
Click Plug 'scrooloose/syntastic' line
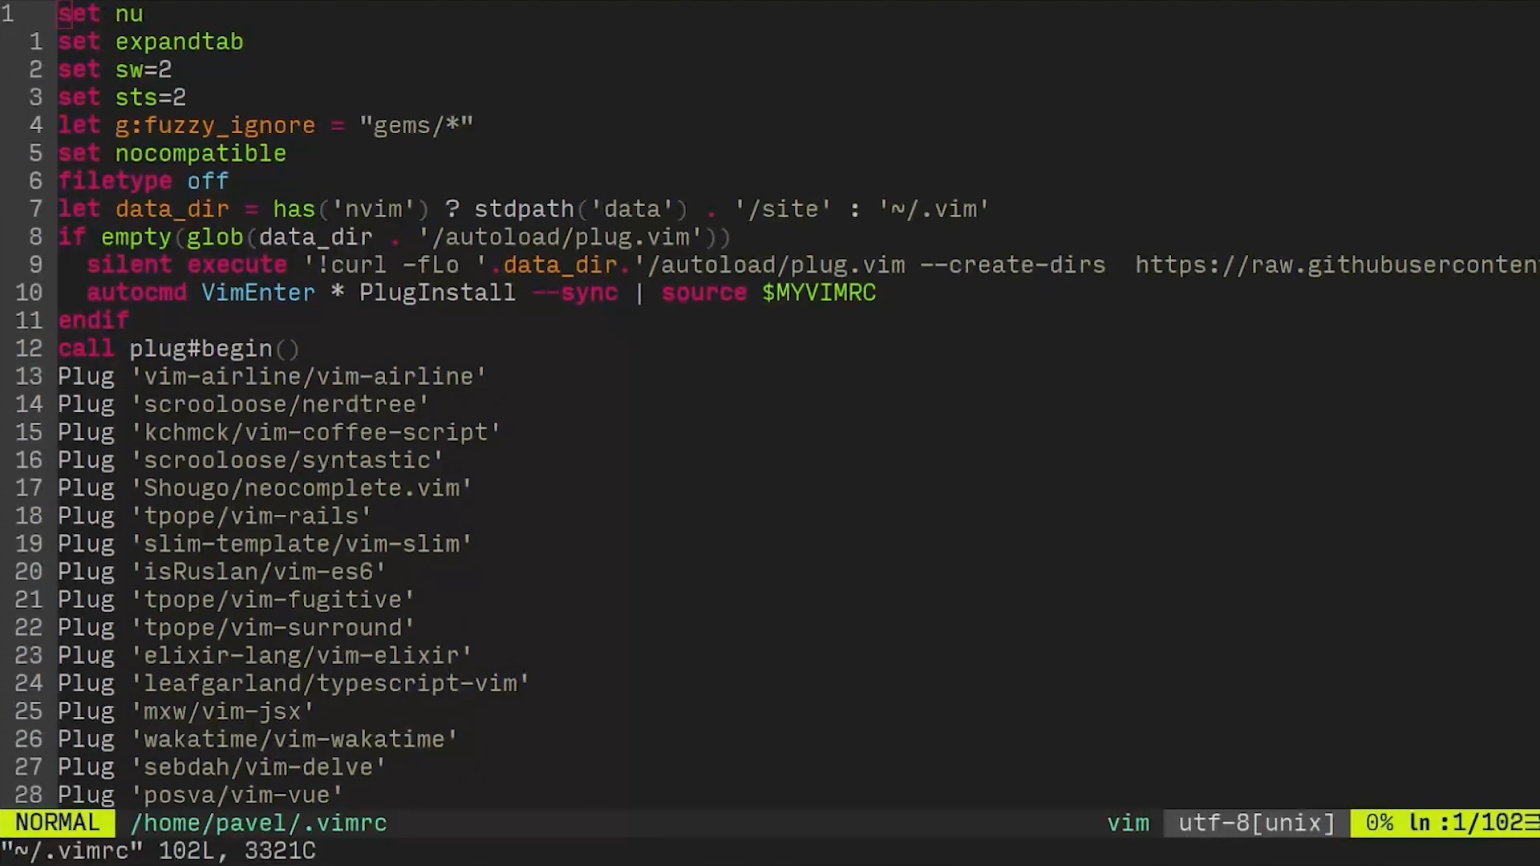250,462
